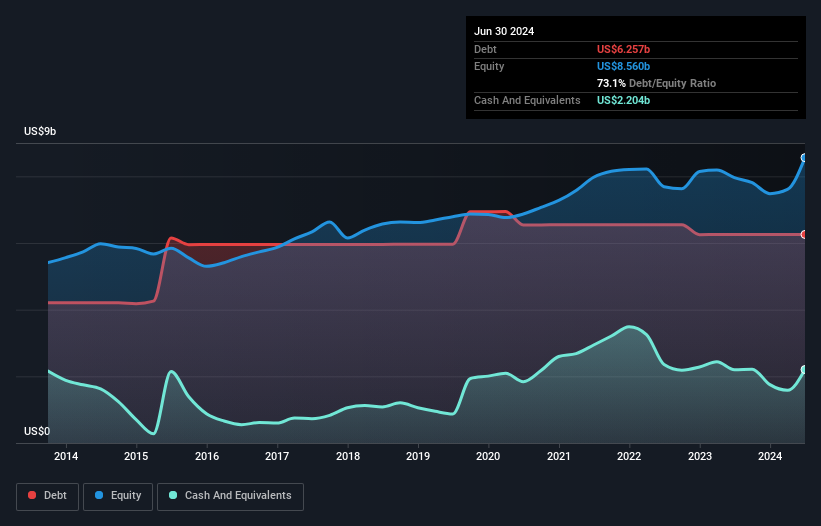Select the 2014 x-axis label

(x=66, y=456)
